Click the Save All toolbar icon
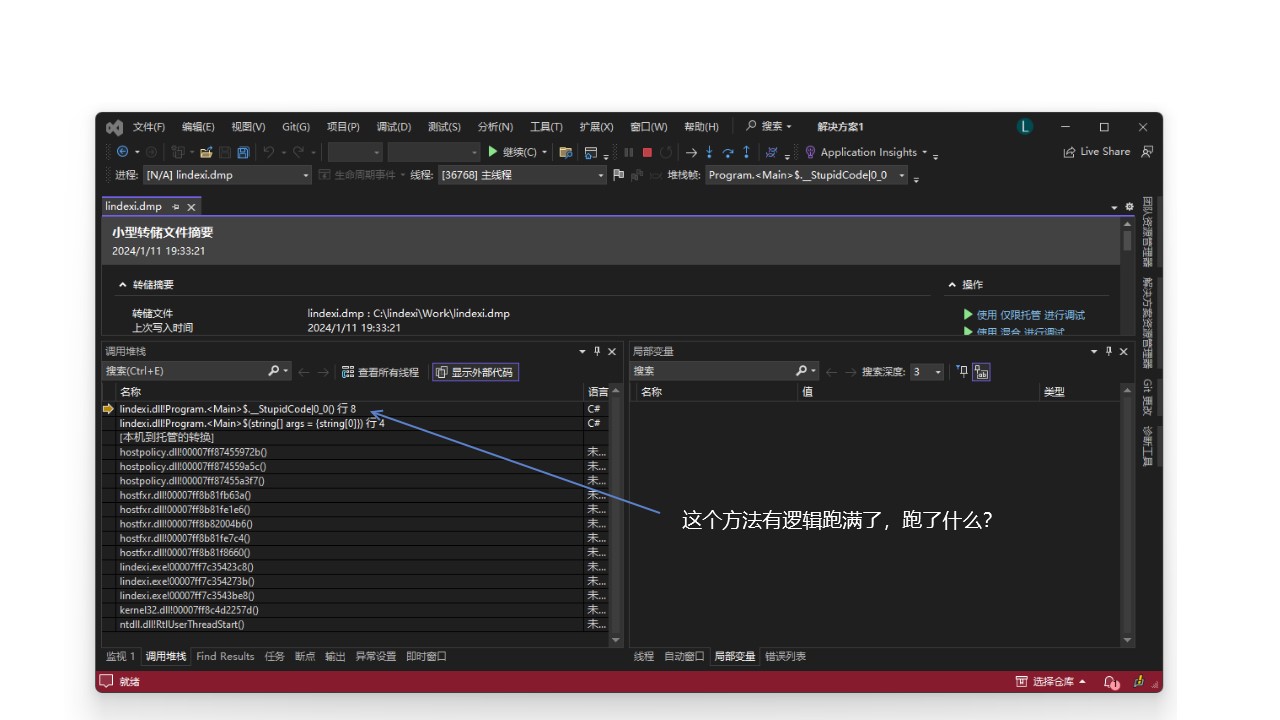1280x720 pixels. 243,152
